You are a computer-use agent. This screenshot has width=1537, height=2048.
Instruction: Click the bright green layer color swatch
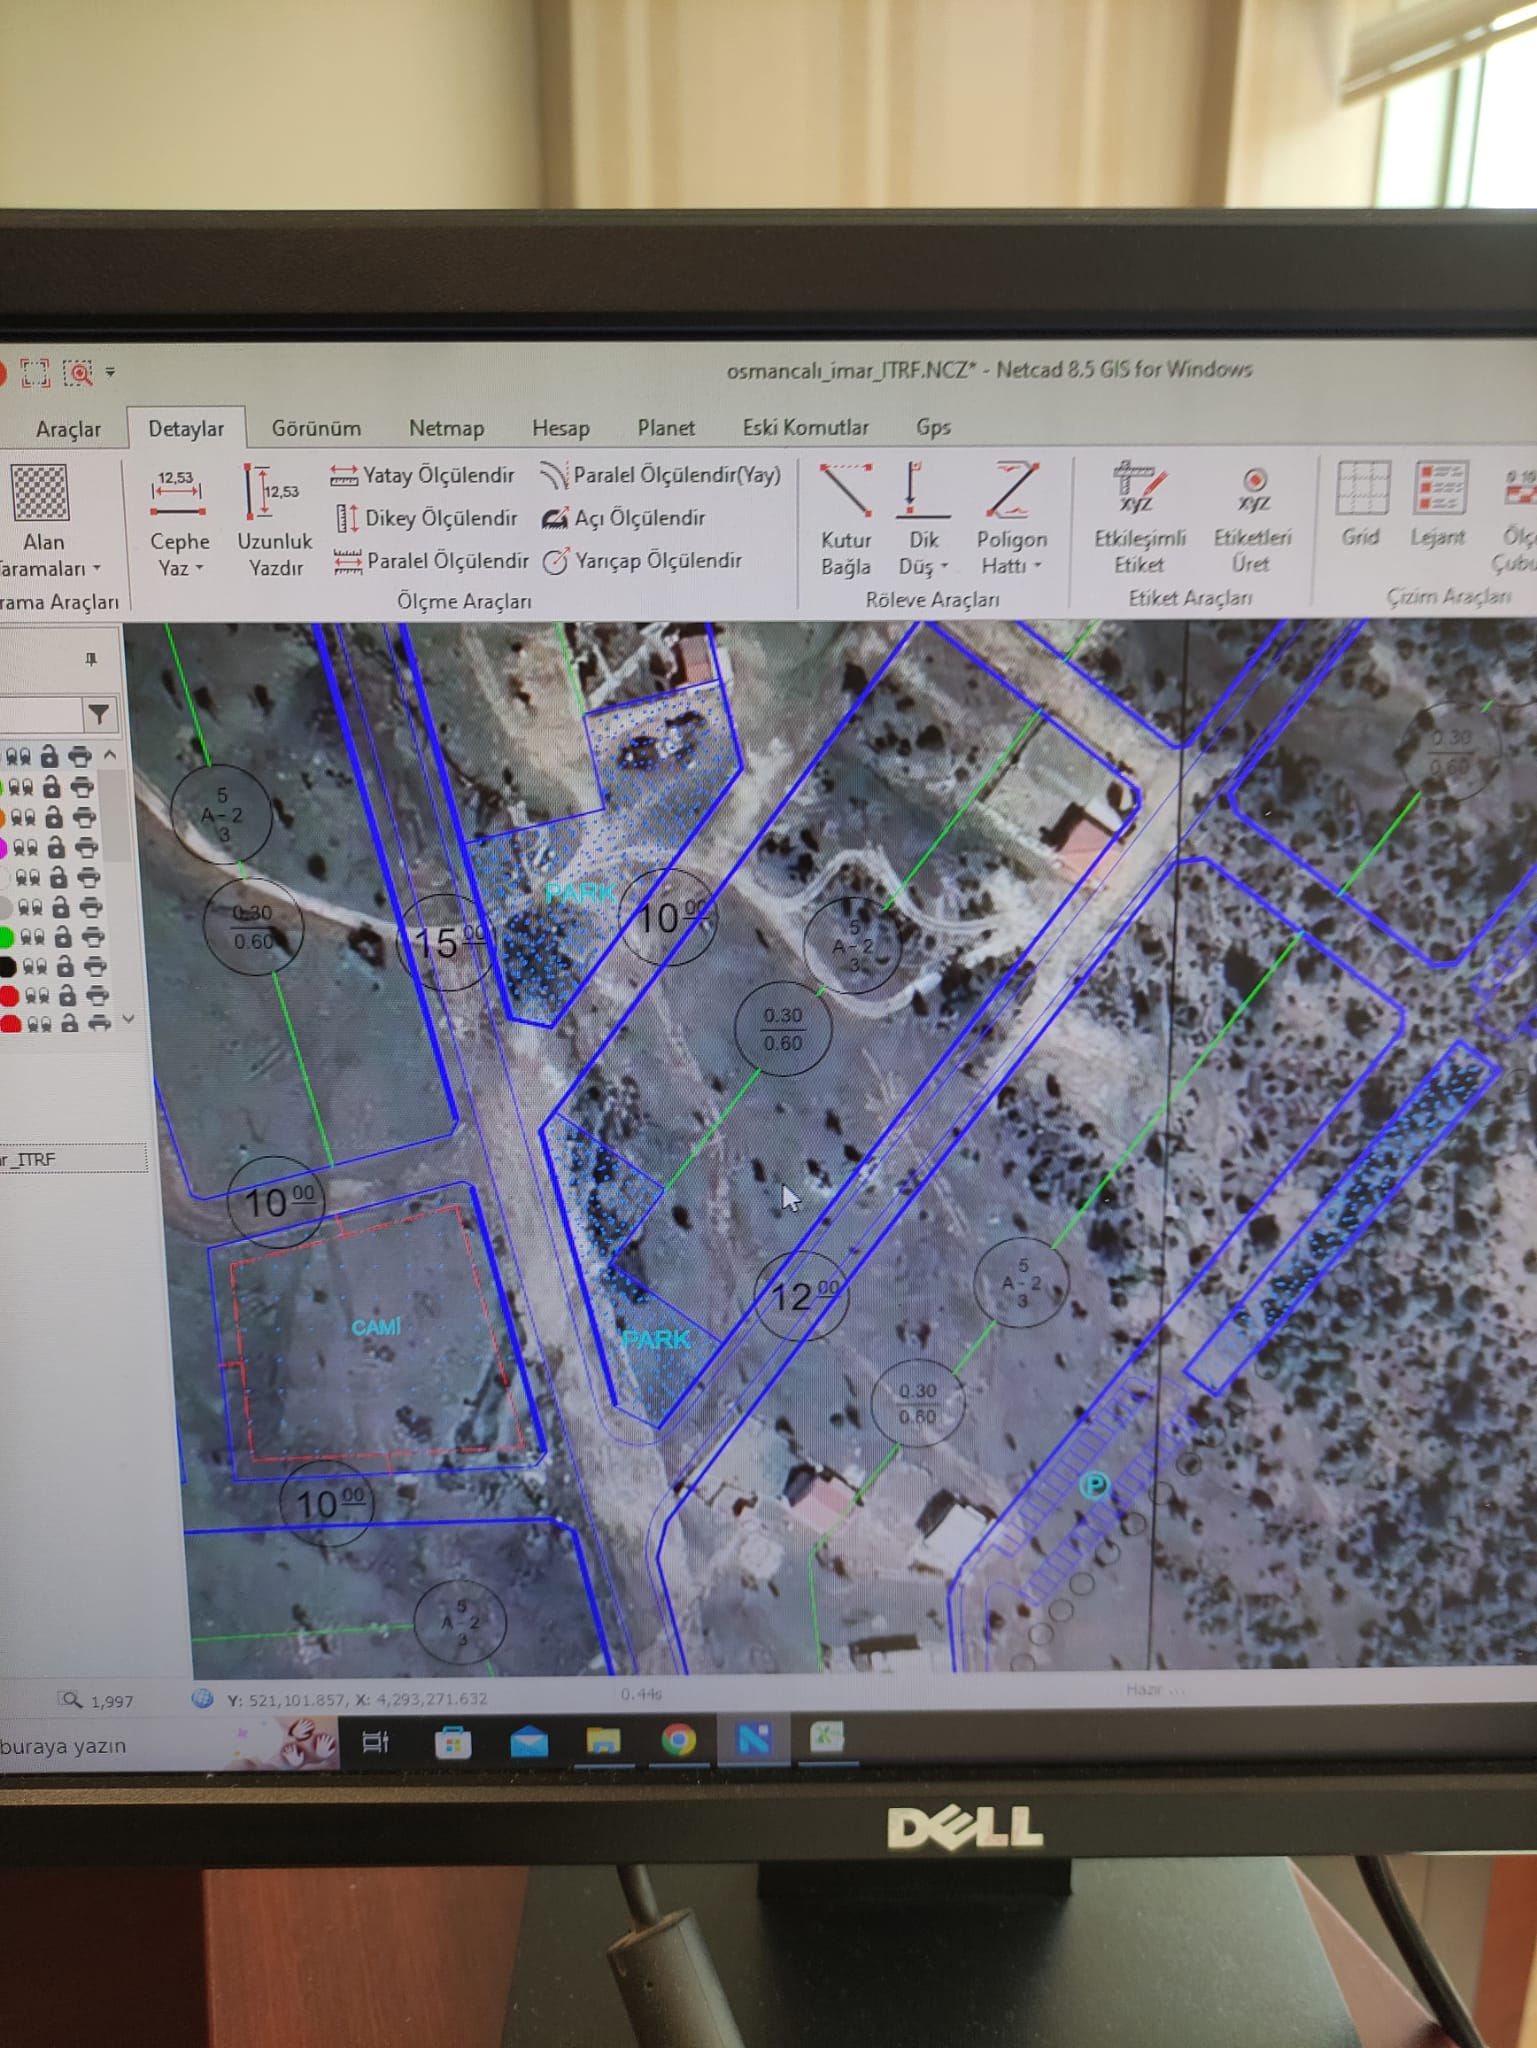point(6,937)
